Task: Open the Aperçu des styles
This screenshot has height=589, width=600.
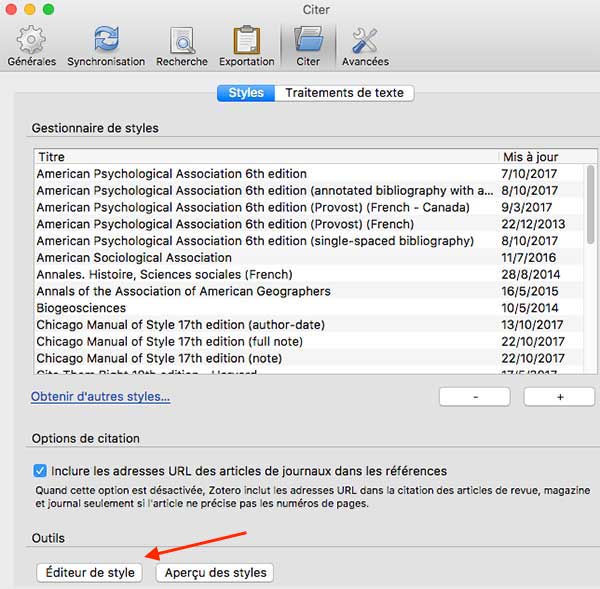Action: pyautogui.click(x=215, y=573)
